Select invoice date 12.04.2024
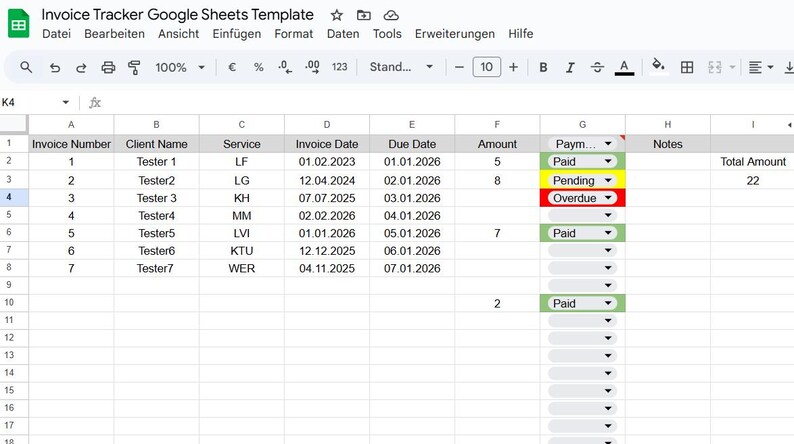 (327, 180)
